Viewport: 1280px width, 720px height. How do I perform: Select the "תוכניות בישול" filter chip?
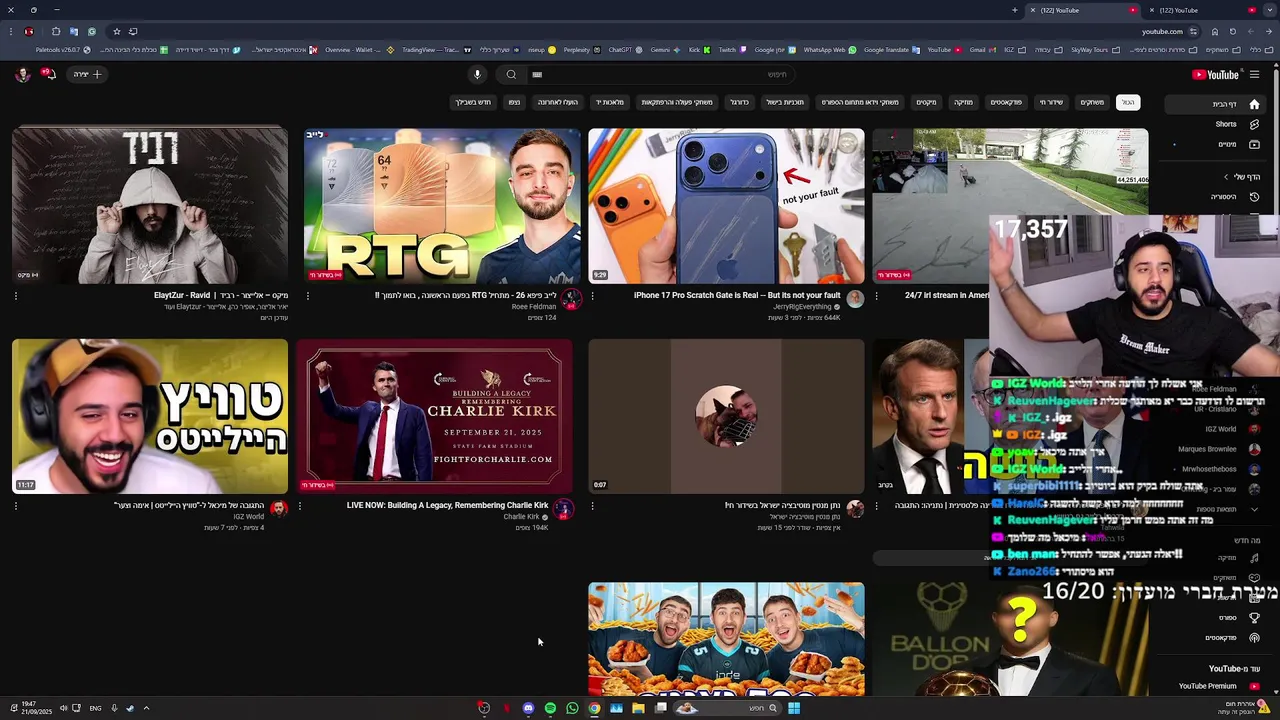point(785,102)
